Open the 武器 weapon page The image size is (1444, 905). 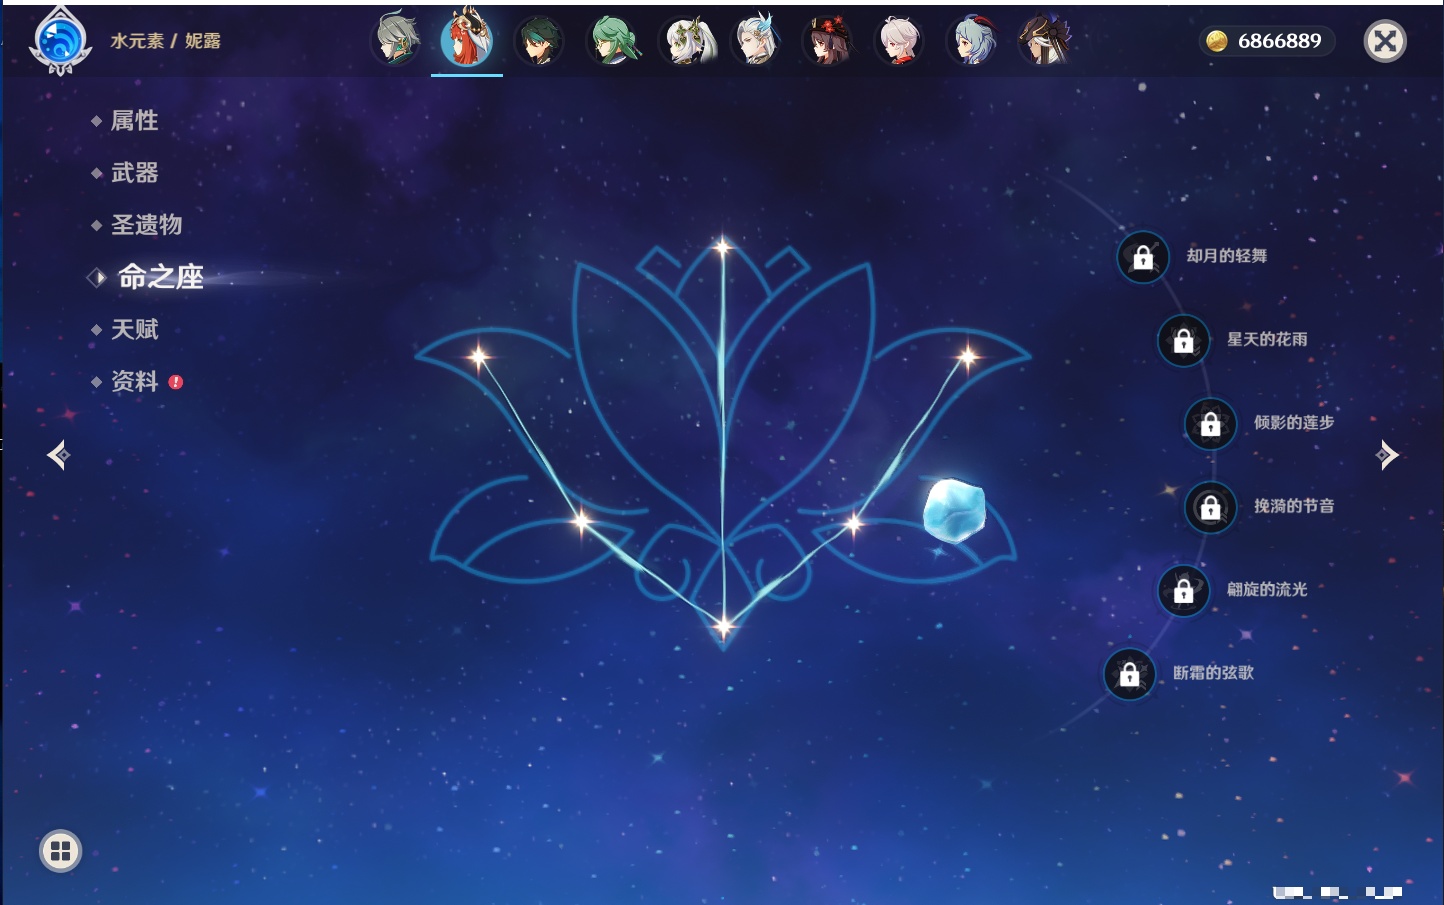click(134, 173)
